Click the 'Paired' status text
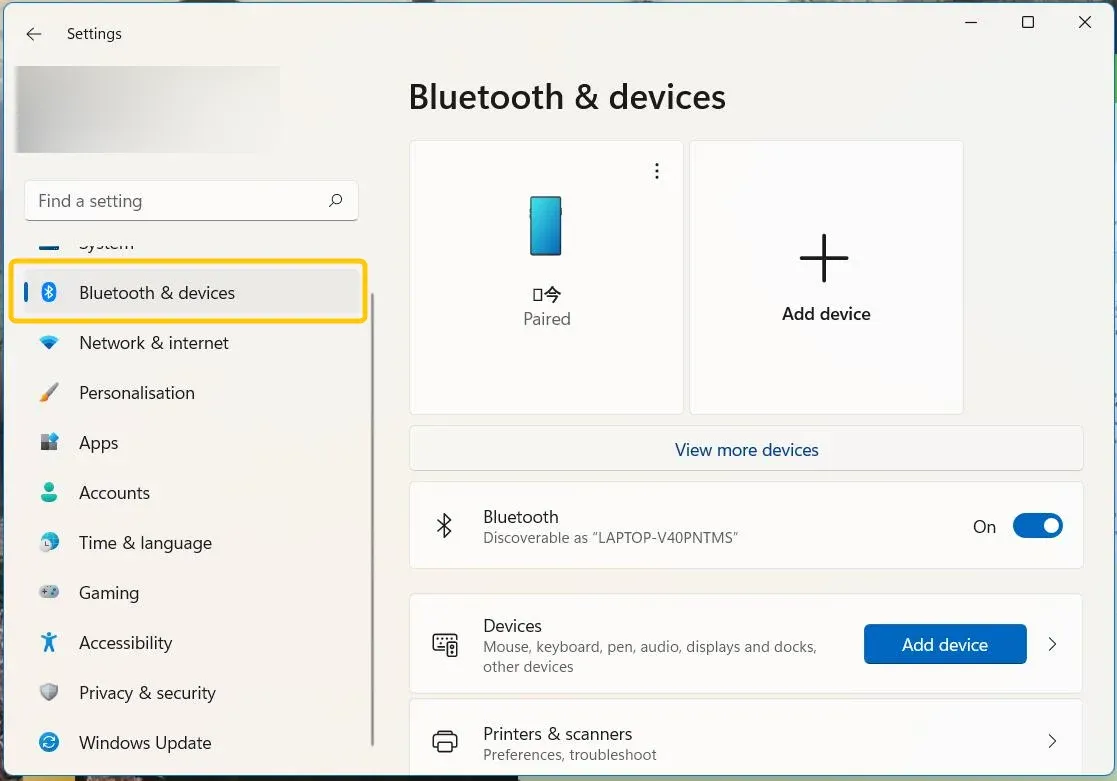Image resolution: width=1117 pixels, height=781 pixels. tap(547, 319)
